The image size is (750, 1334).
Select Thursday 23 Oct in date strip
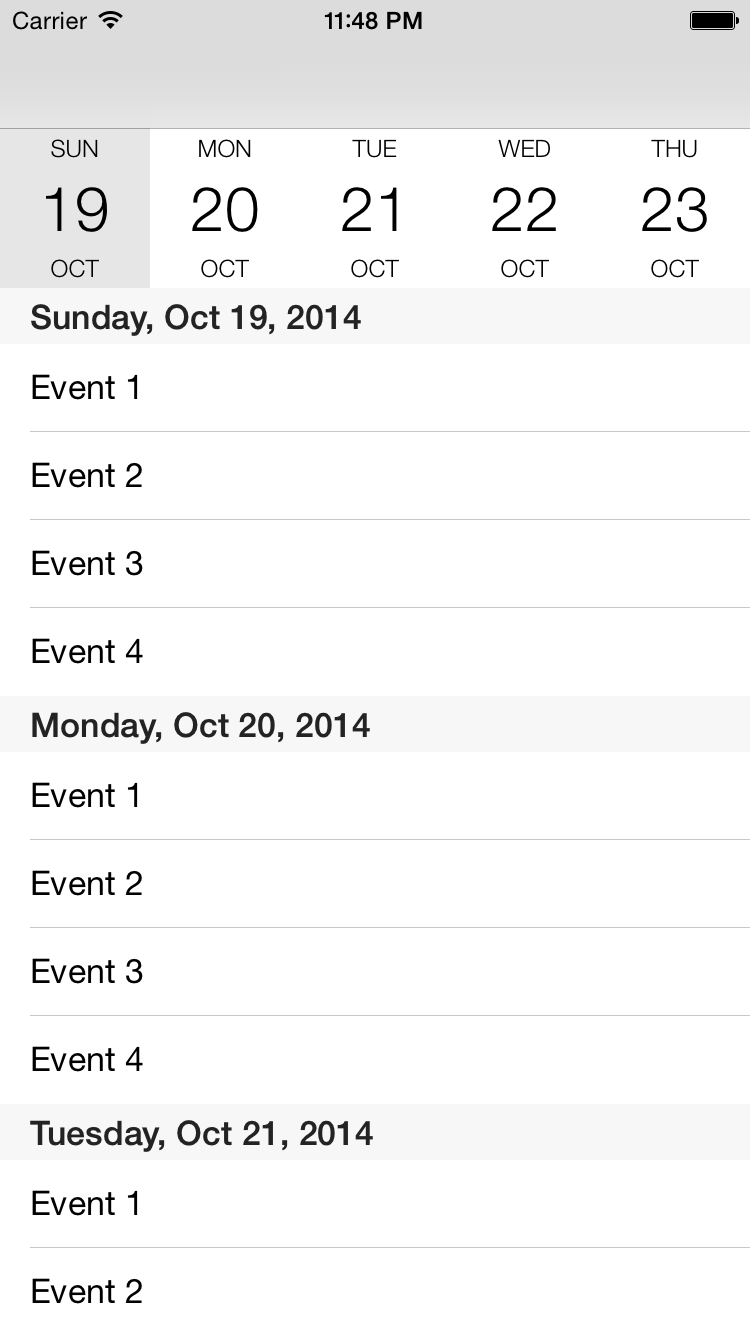675,208
